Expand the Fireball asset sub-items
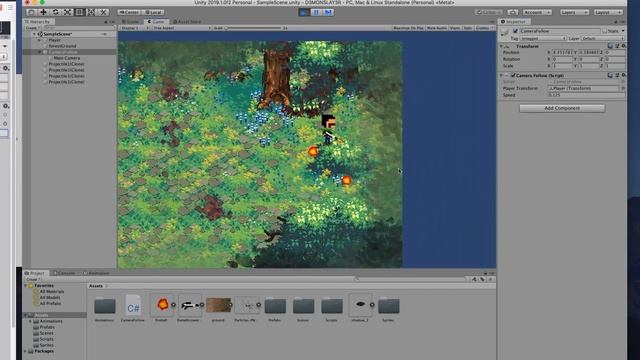Image resolution: width=640 pixels, height=360 pixels. (x=173, y=305)
